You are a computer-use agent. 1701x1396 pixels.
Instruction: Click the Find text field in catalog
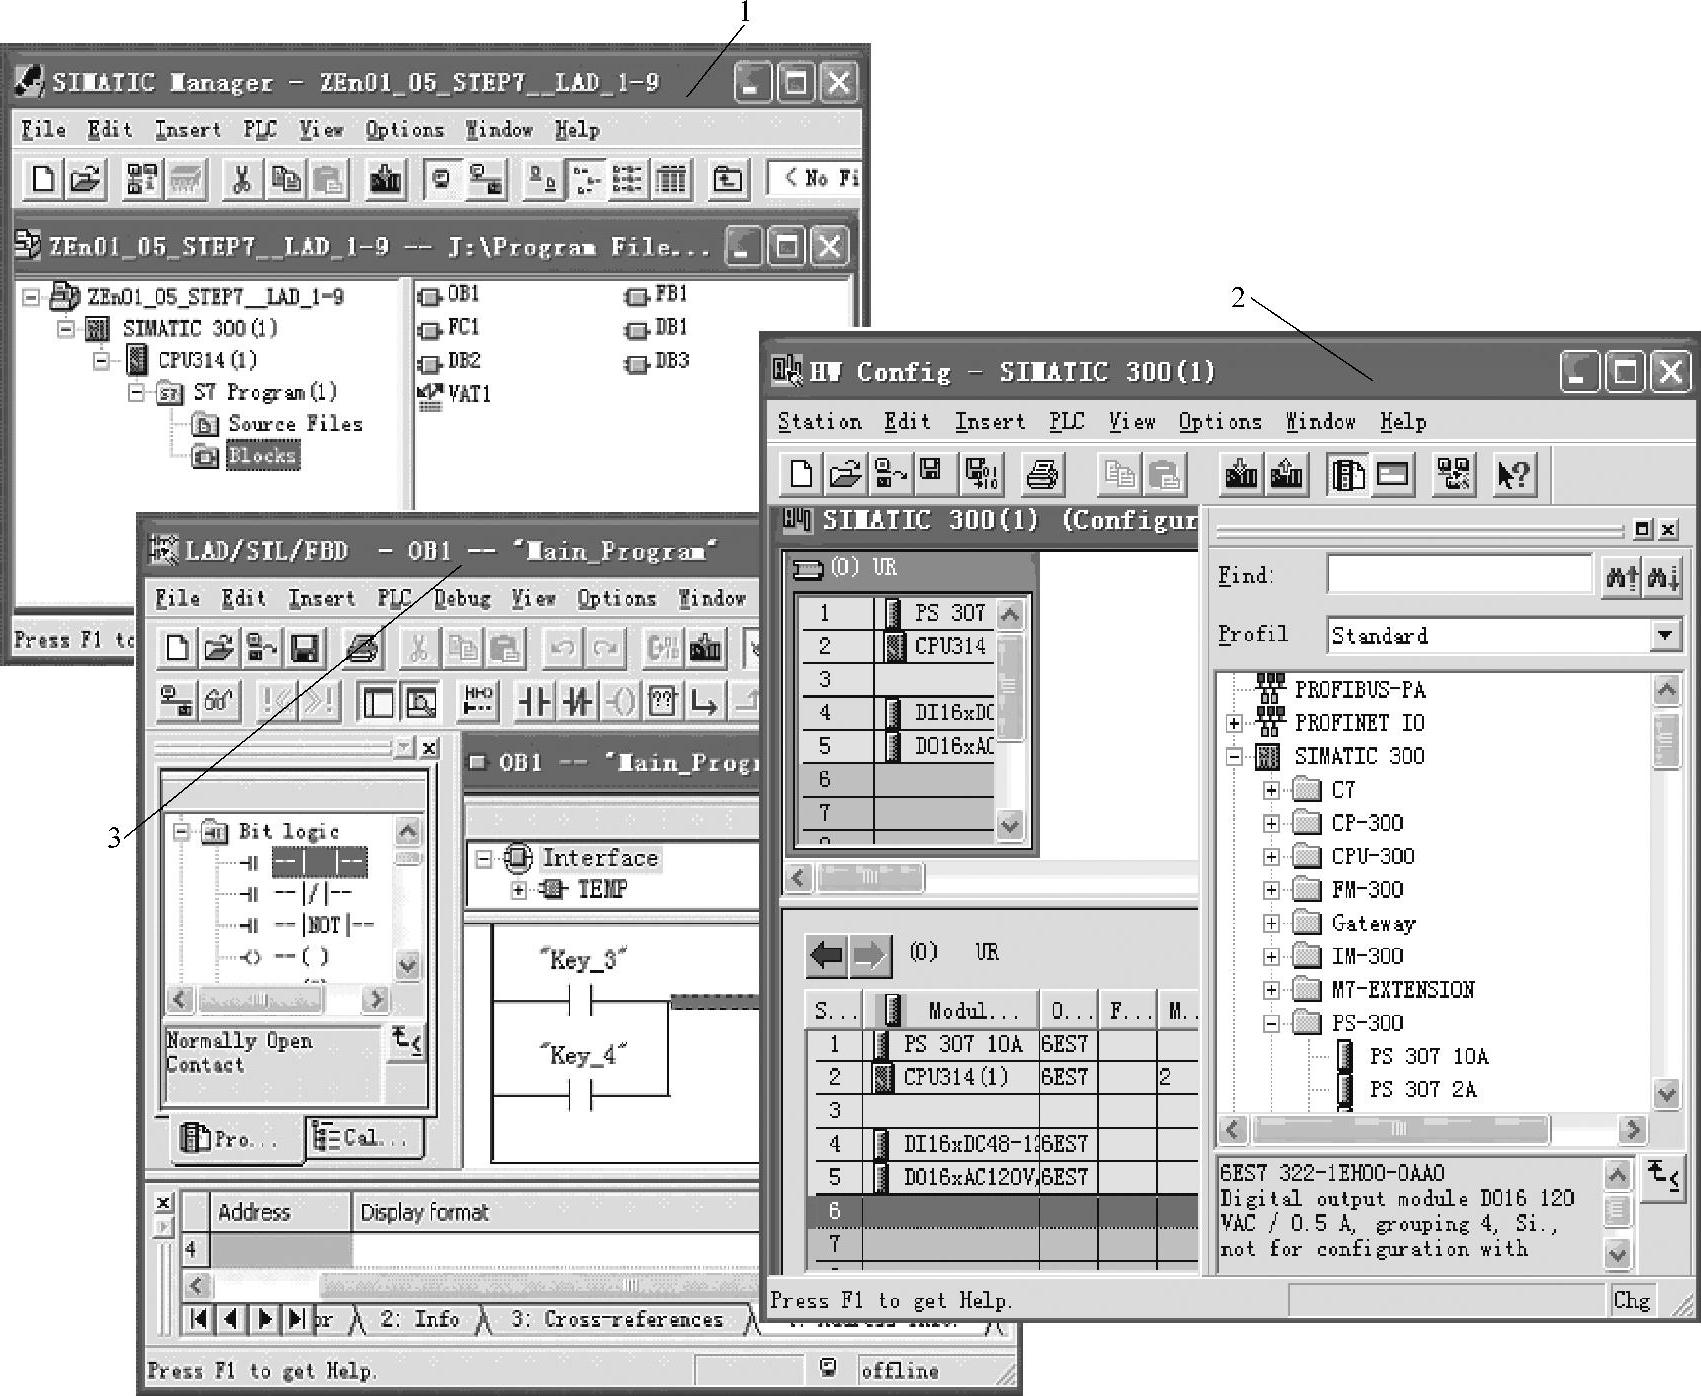click(1459, 575)
